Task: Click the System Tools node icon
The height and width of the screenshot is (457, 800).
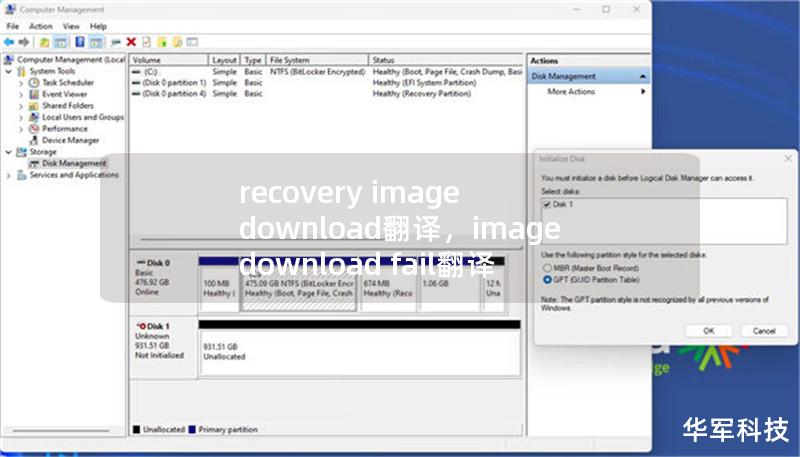Action: point(21,71)
